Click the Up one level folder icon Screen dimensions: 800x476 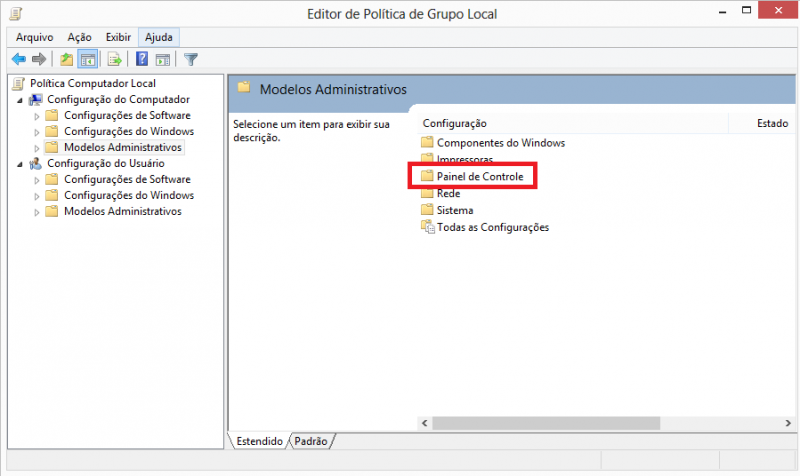coord(67,59)
